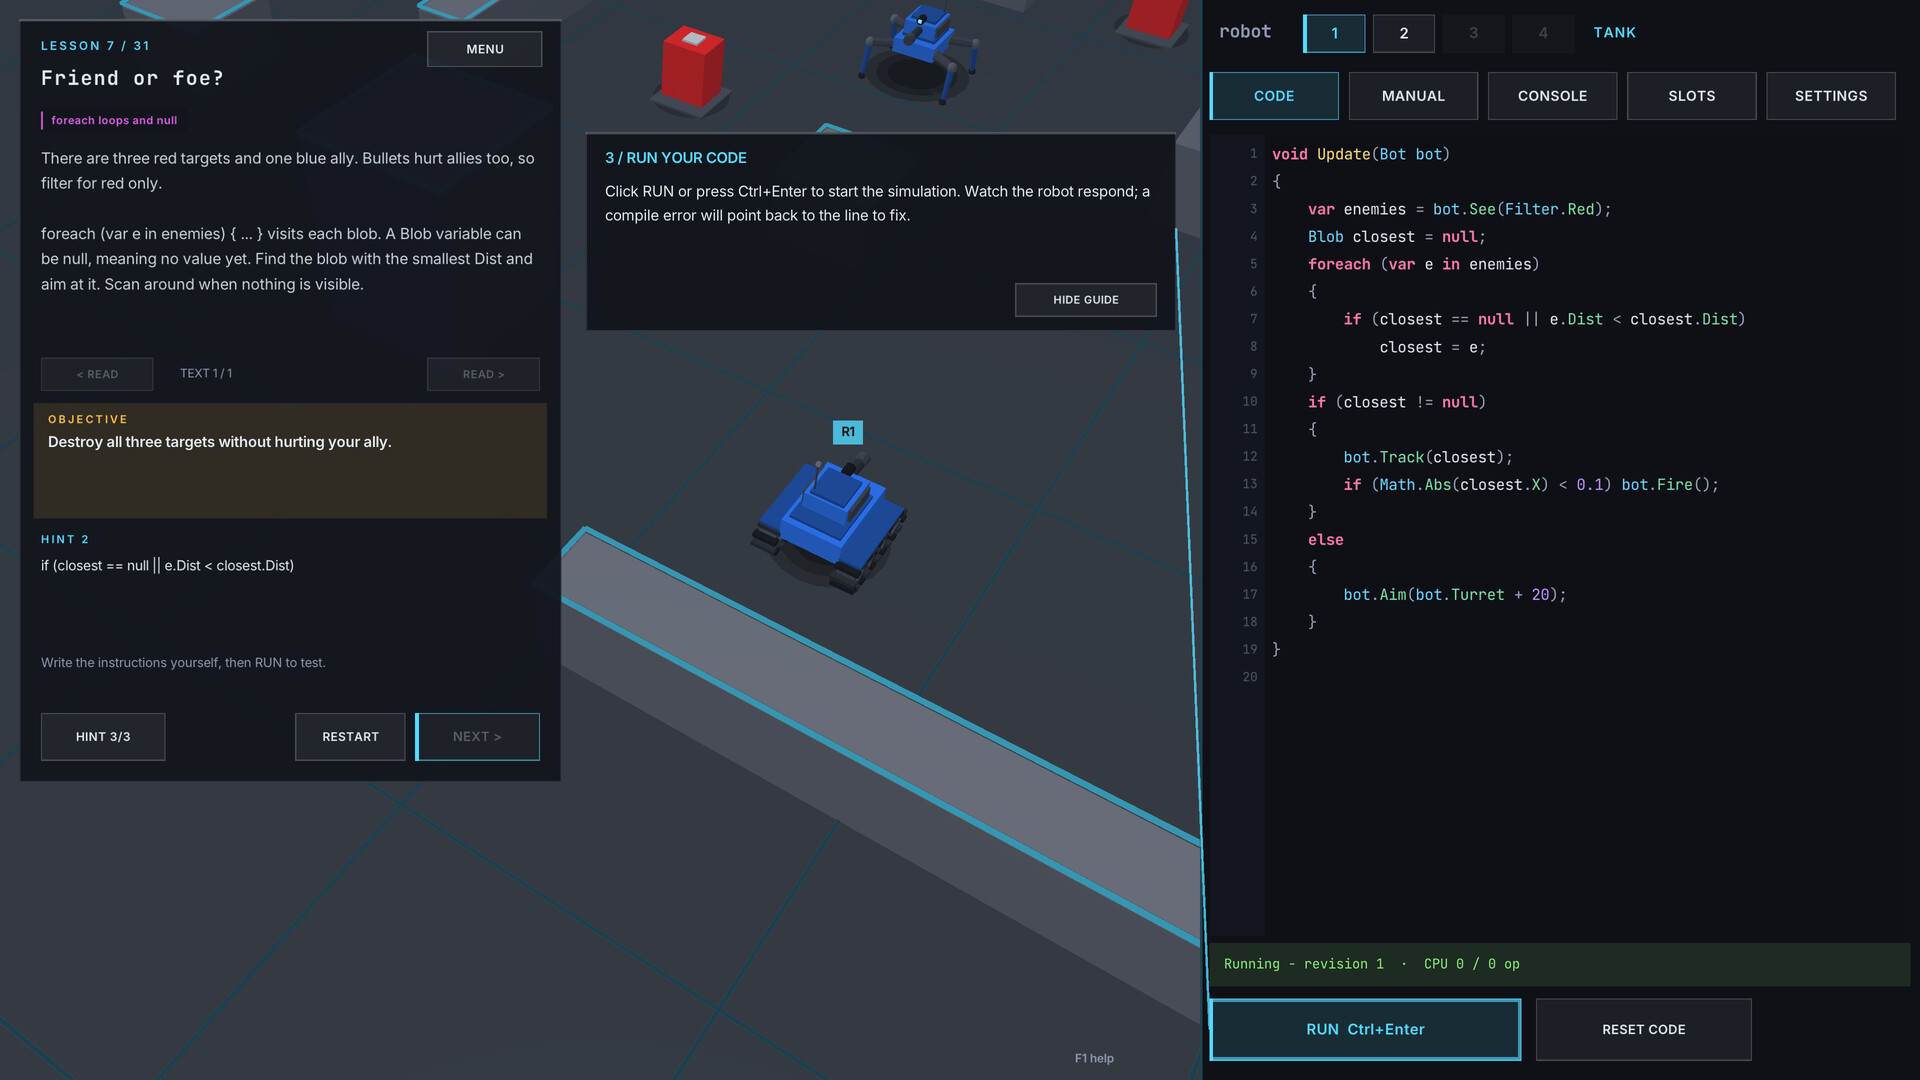Viewport: 1920px width, 1080px height.
Task: Select robot slot 4
Action: 1543,33
